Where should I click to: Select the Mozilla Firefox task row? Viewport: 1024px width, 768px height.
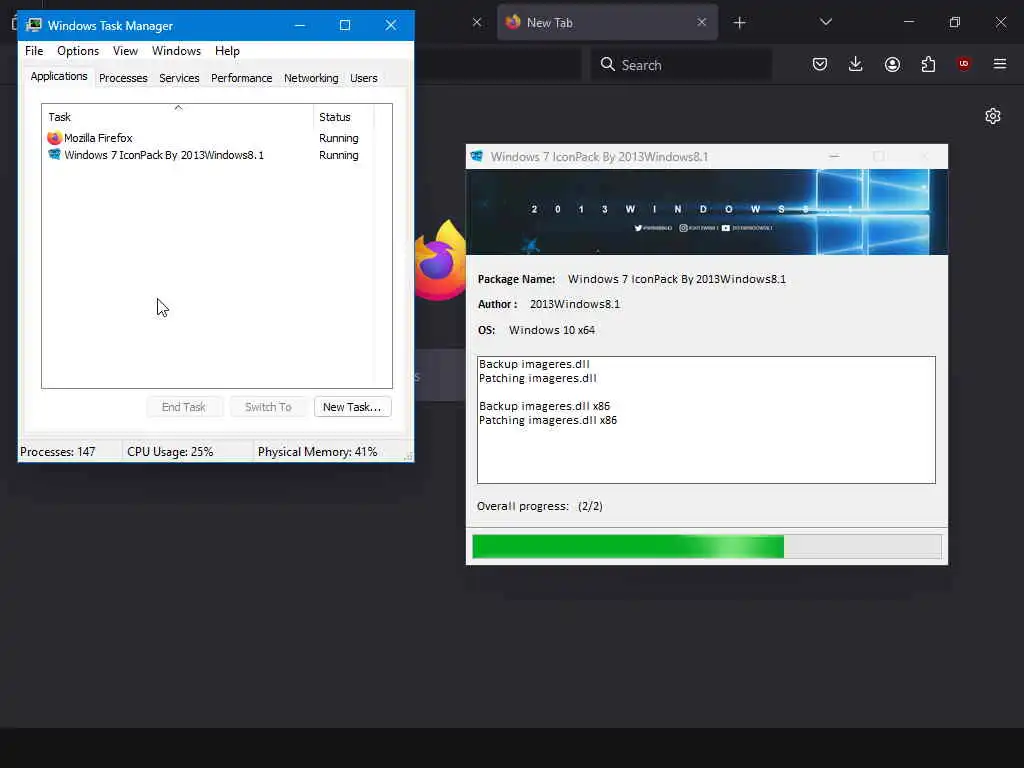pos(210,138)
